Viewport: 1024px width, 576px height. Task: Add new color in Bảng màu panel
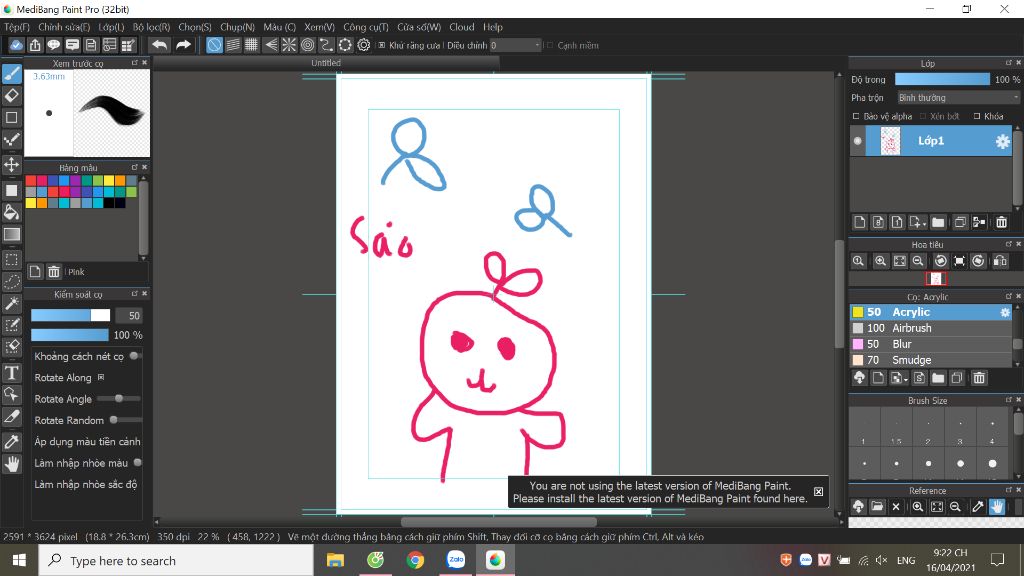click(35, 272)
